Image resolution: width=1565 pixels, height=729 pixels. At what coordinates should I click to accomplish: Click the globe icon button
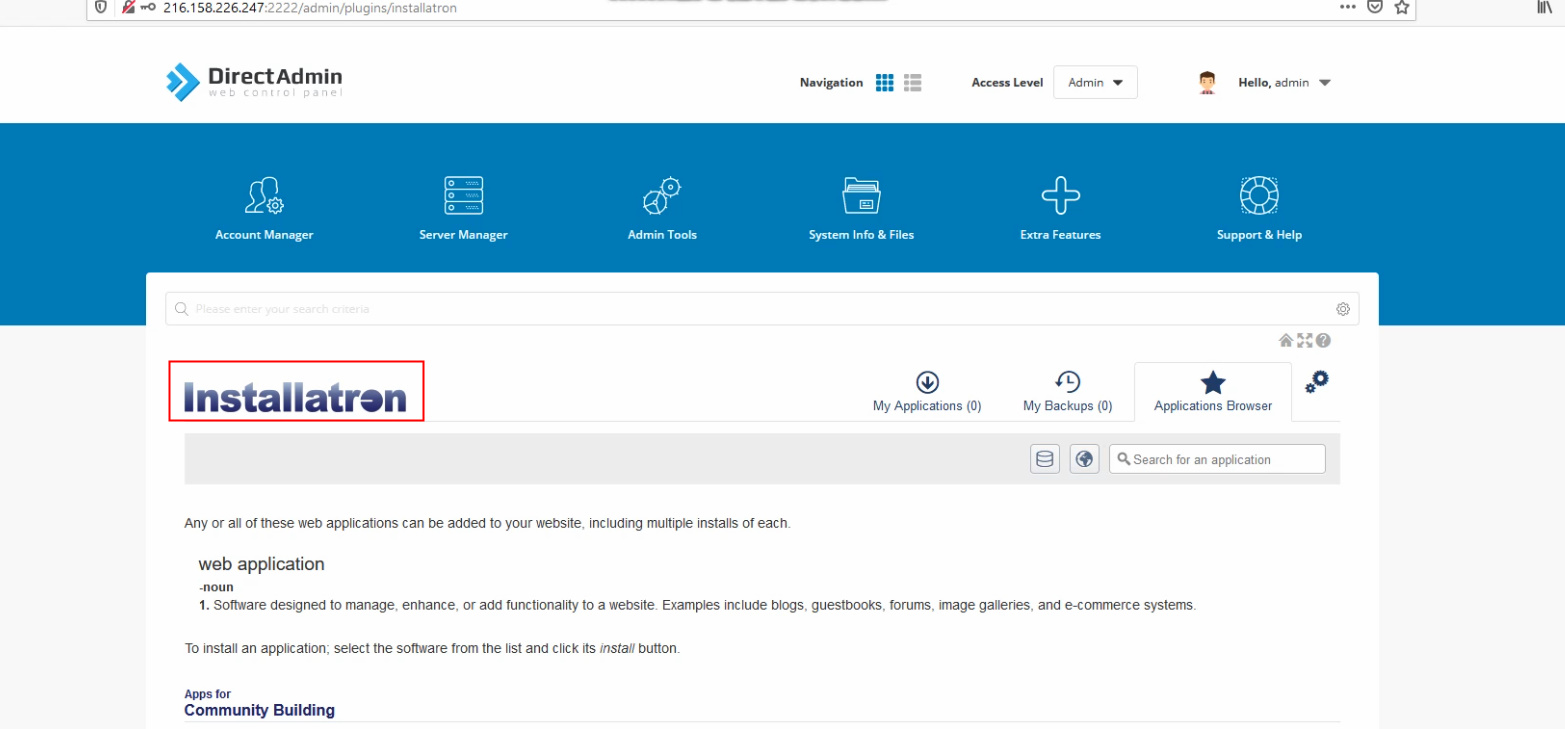[x=1084, y=459]
